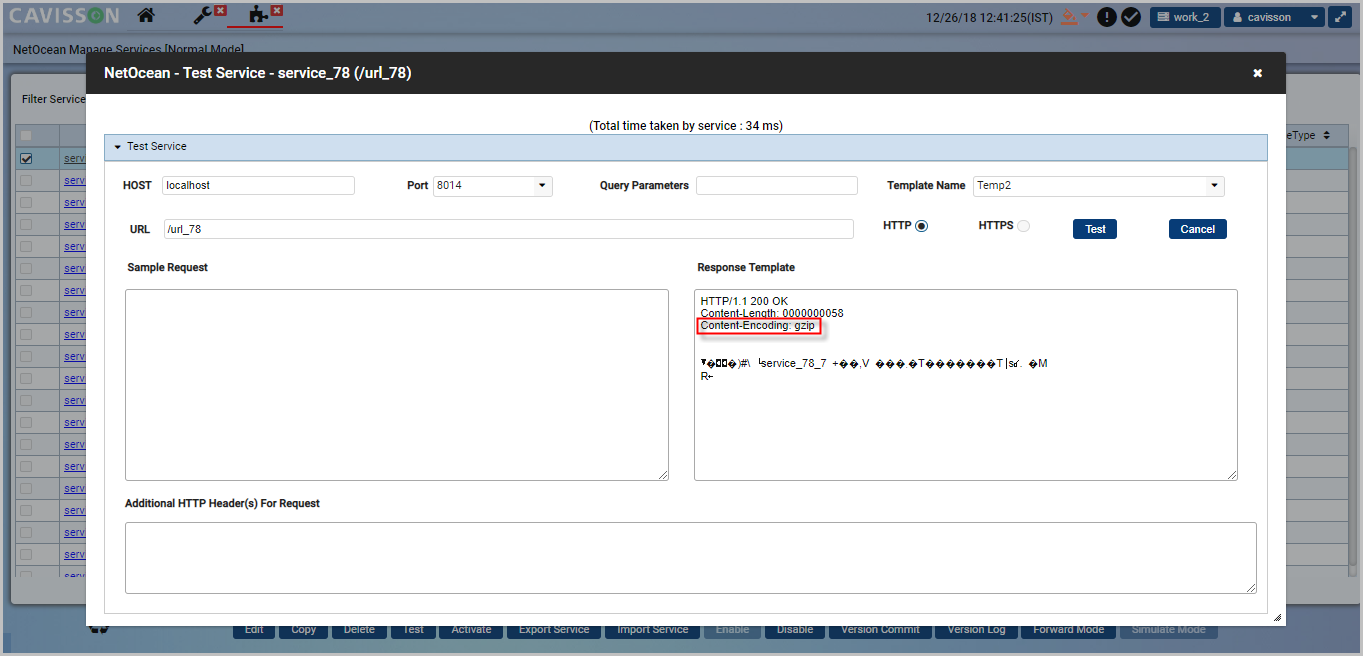Close the wrench tab with its red X

[220, 11]
